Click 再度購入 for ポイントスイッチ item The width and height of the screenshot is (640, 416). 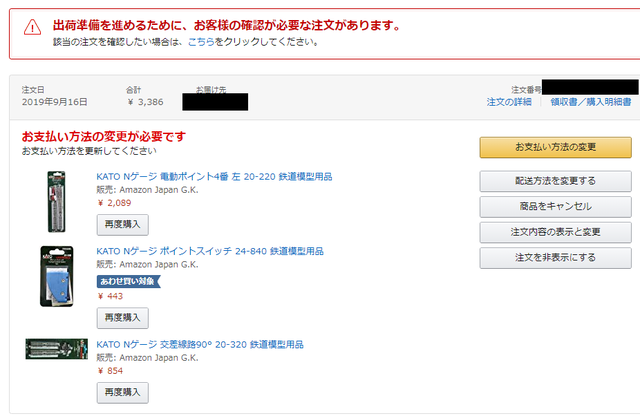pos(122,318)
